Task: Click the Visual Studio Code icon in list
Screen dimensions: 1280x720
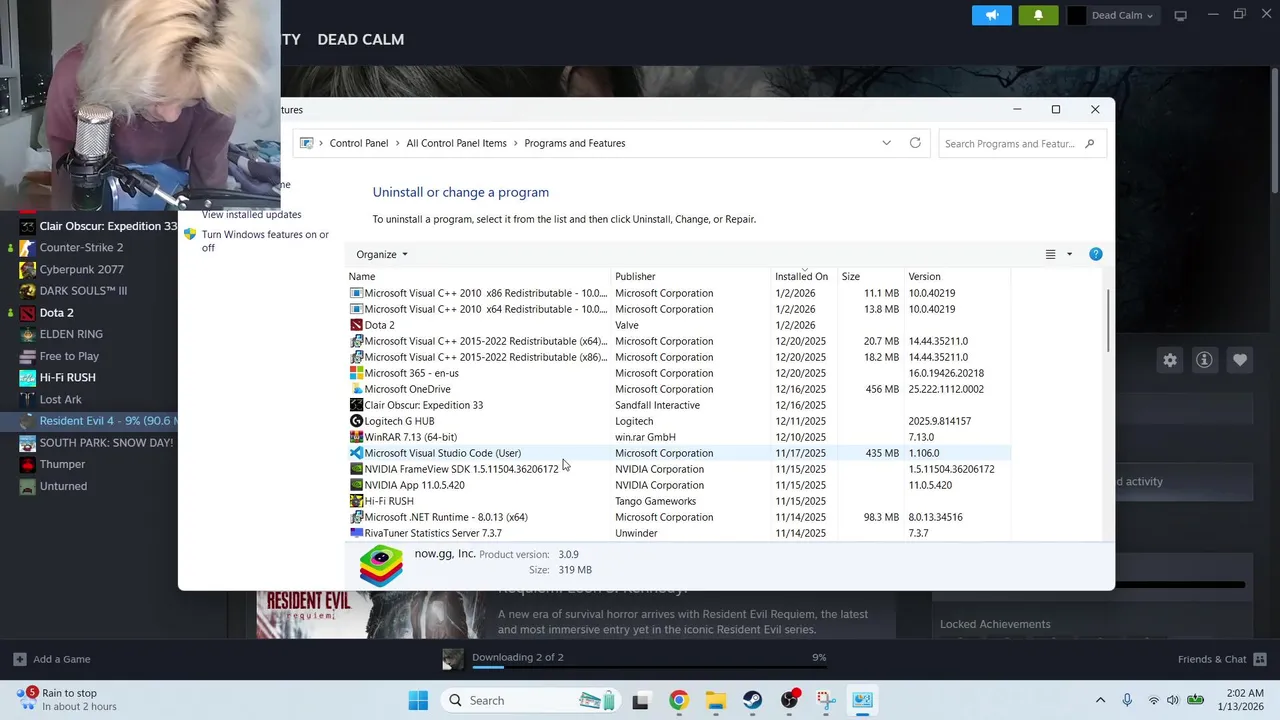Action: pyautogui.click(x=356, y=453)
